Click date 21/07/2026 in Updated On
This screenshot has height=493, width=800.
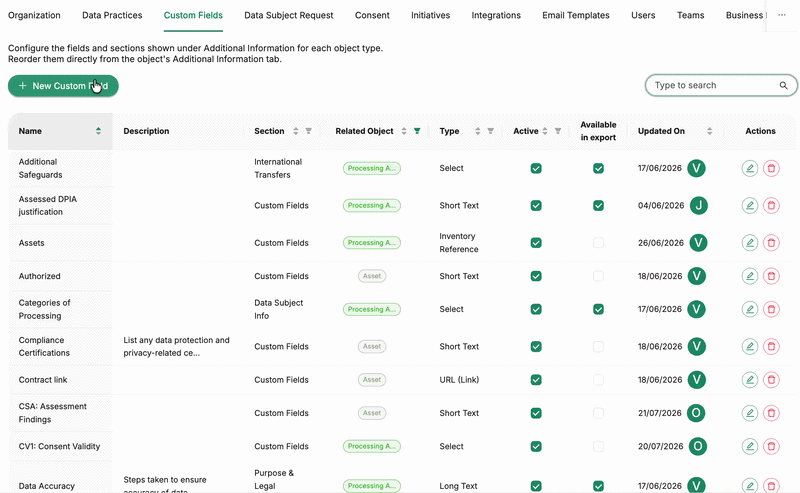pos(659,413)
